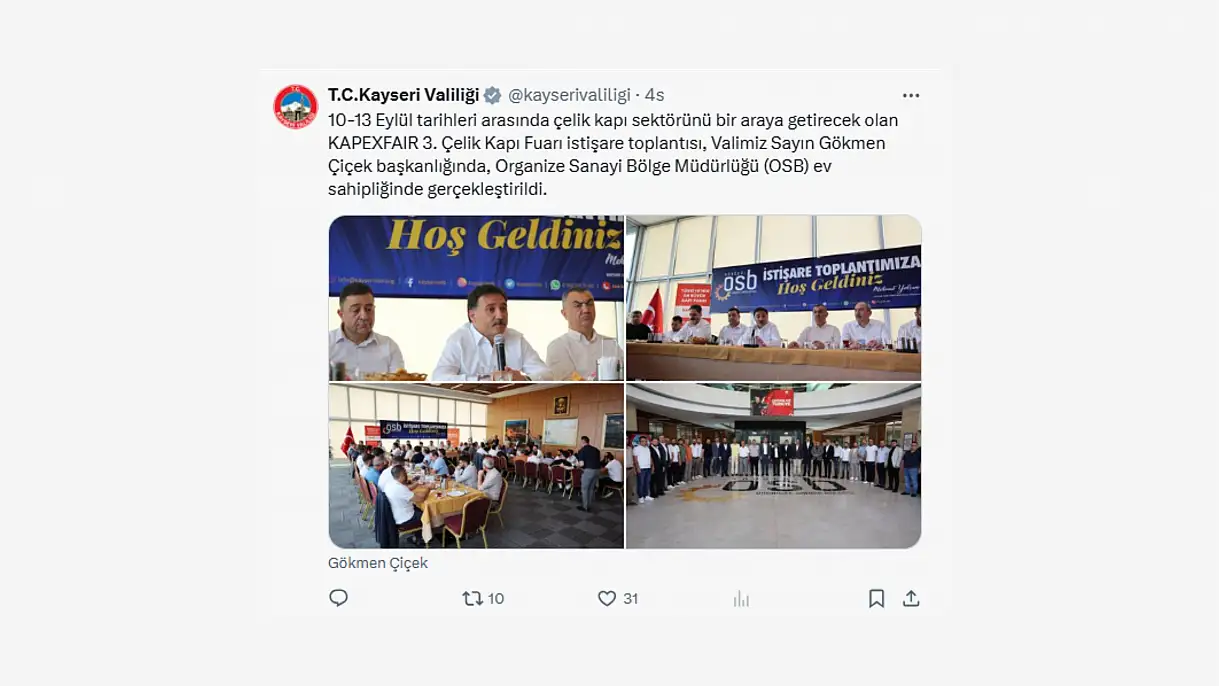Open T.C.Kayseri Valiliği display name link
The width and height of the screenshot is (1219, 686).
[x=404, y=95]
